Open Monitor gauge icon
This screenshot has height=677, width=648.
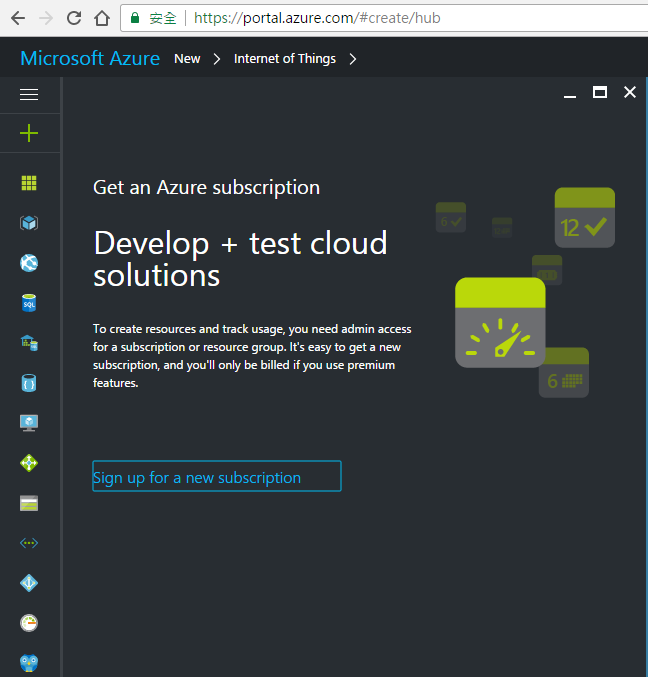(x=29, y=623)
